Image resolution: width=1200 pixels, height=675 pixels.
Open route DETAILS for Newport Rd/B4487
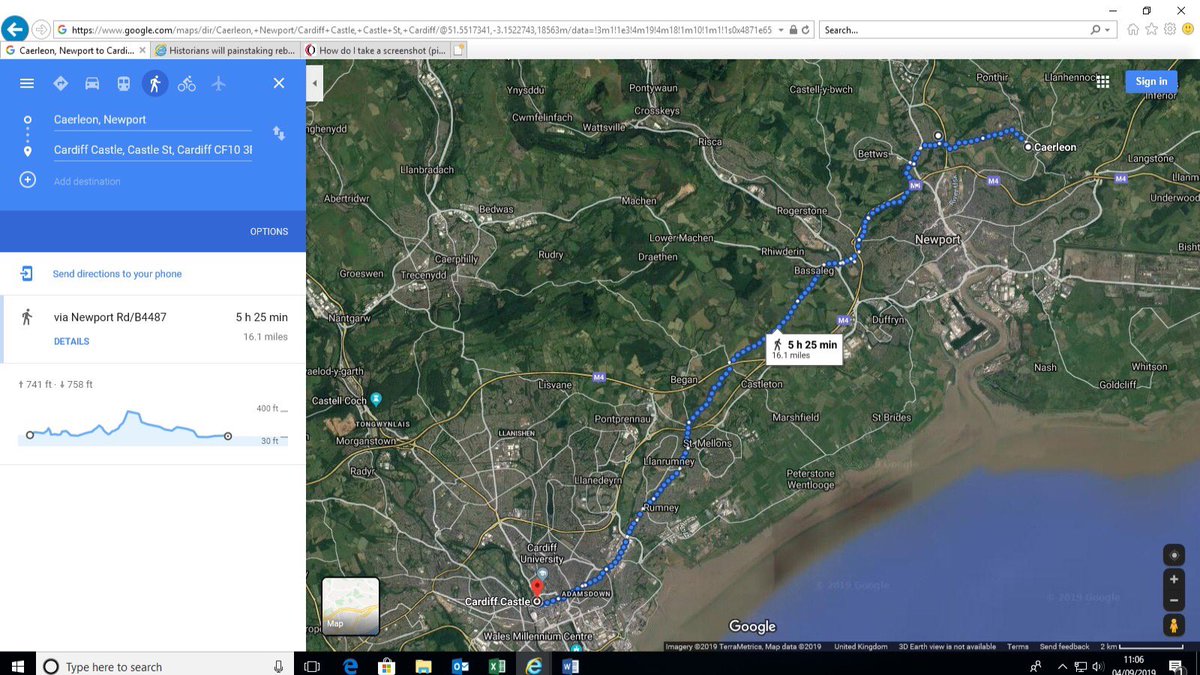coord(71,342)
